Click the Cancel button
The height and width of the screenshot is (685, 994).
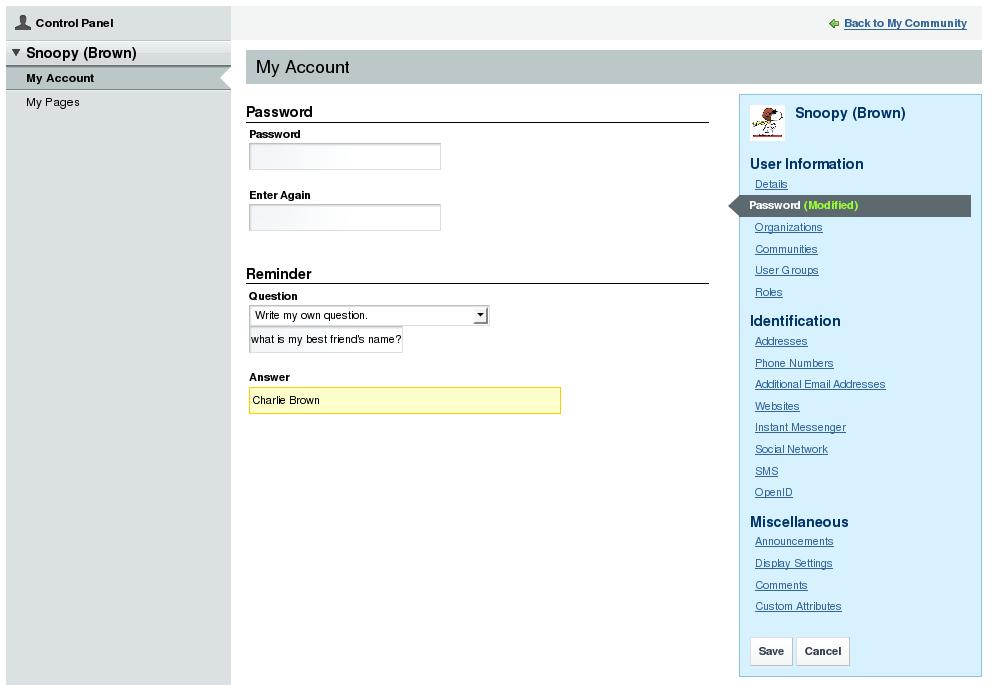pyautogui.click(x=822, y=651)
